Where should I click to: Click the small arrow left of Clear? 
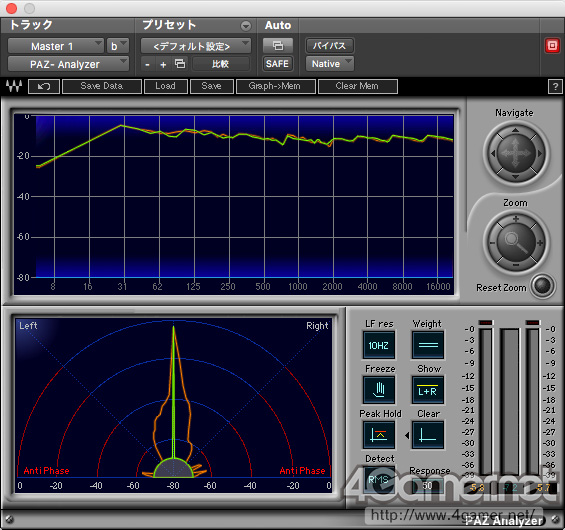pyautogui.click(x=407, y=436)
